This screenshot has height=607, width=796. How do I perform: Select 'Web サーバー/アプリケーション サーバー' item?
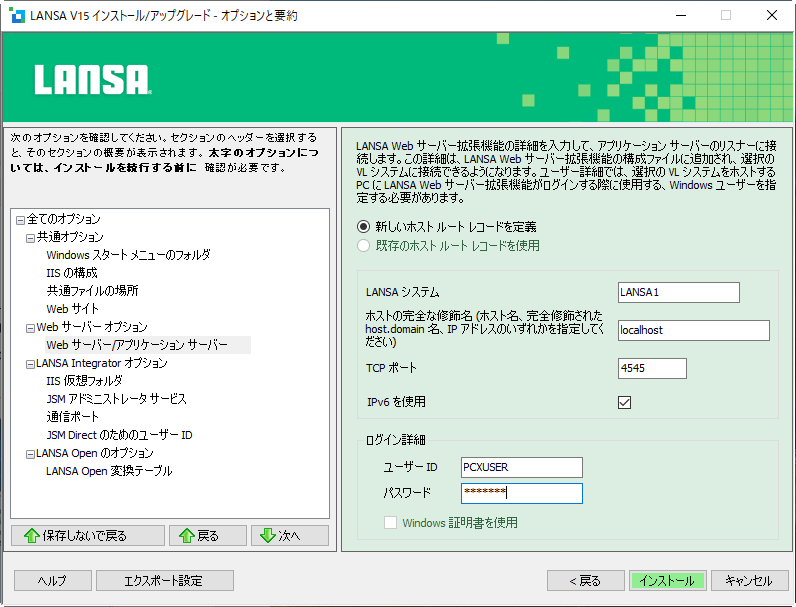[137, 345]
